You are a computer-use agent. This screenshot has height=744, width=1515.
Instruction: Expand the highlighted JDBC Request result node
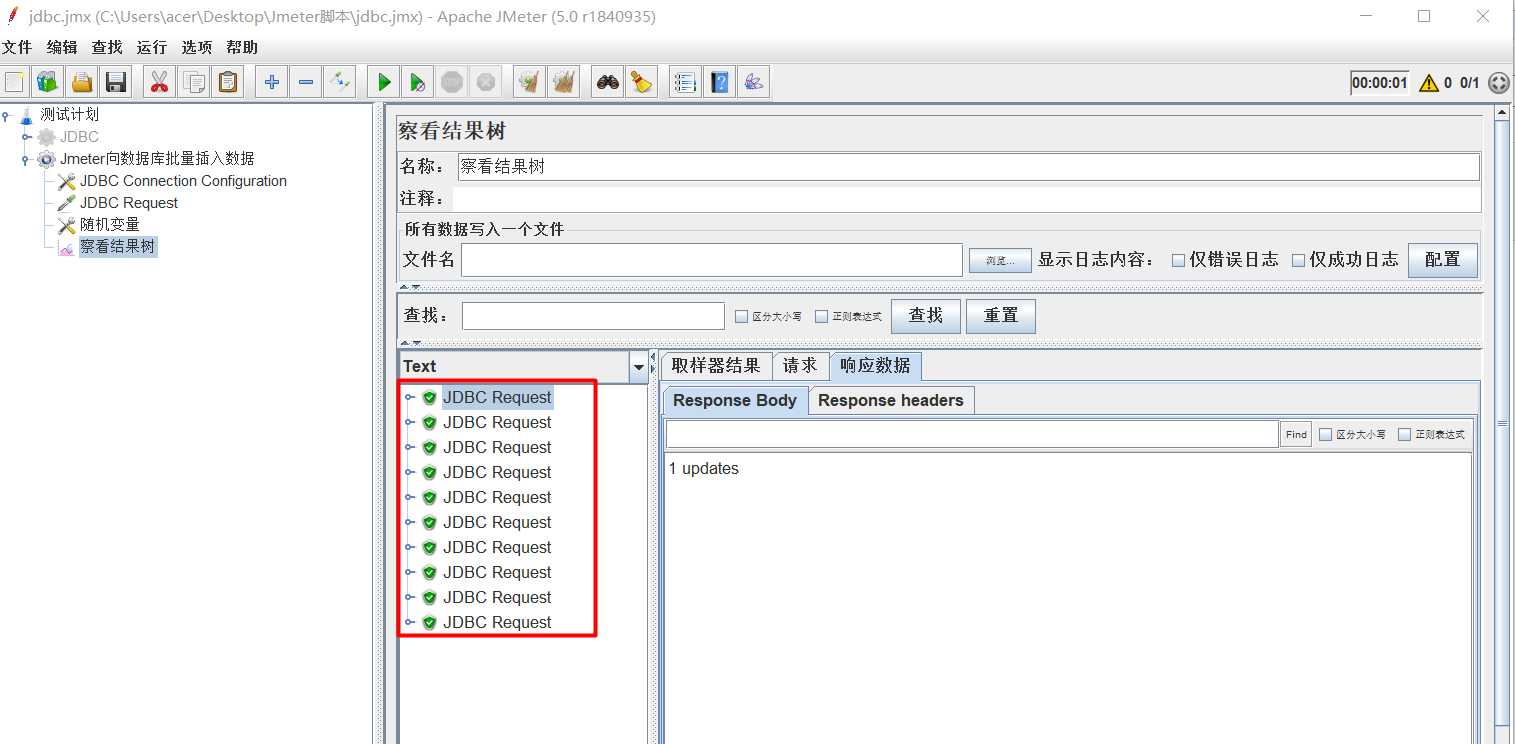pyautogui.click(x=410, y=397)
